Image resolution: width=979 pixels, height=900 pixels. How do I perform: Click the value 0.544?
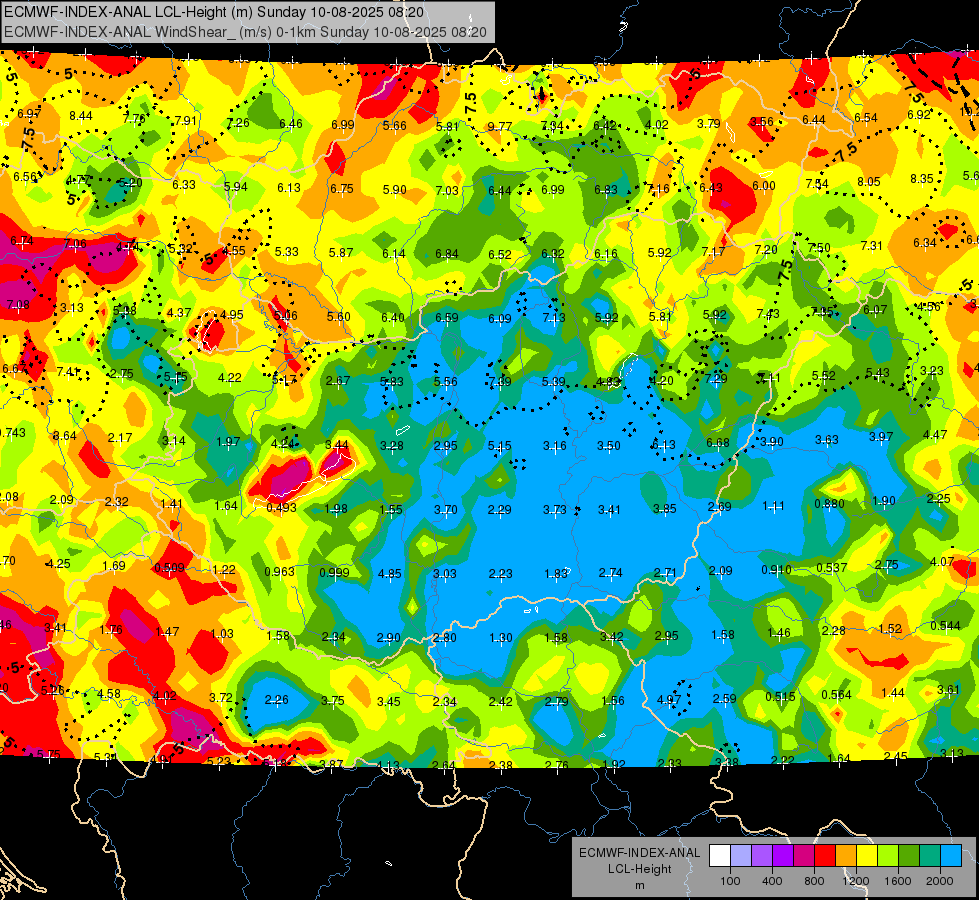click(x=945, y=626)
